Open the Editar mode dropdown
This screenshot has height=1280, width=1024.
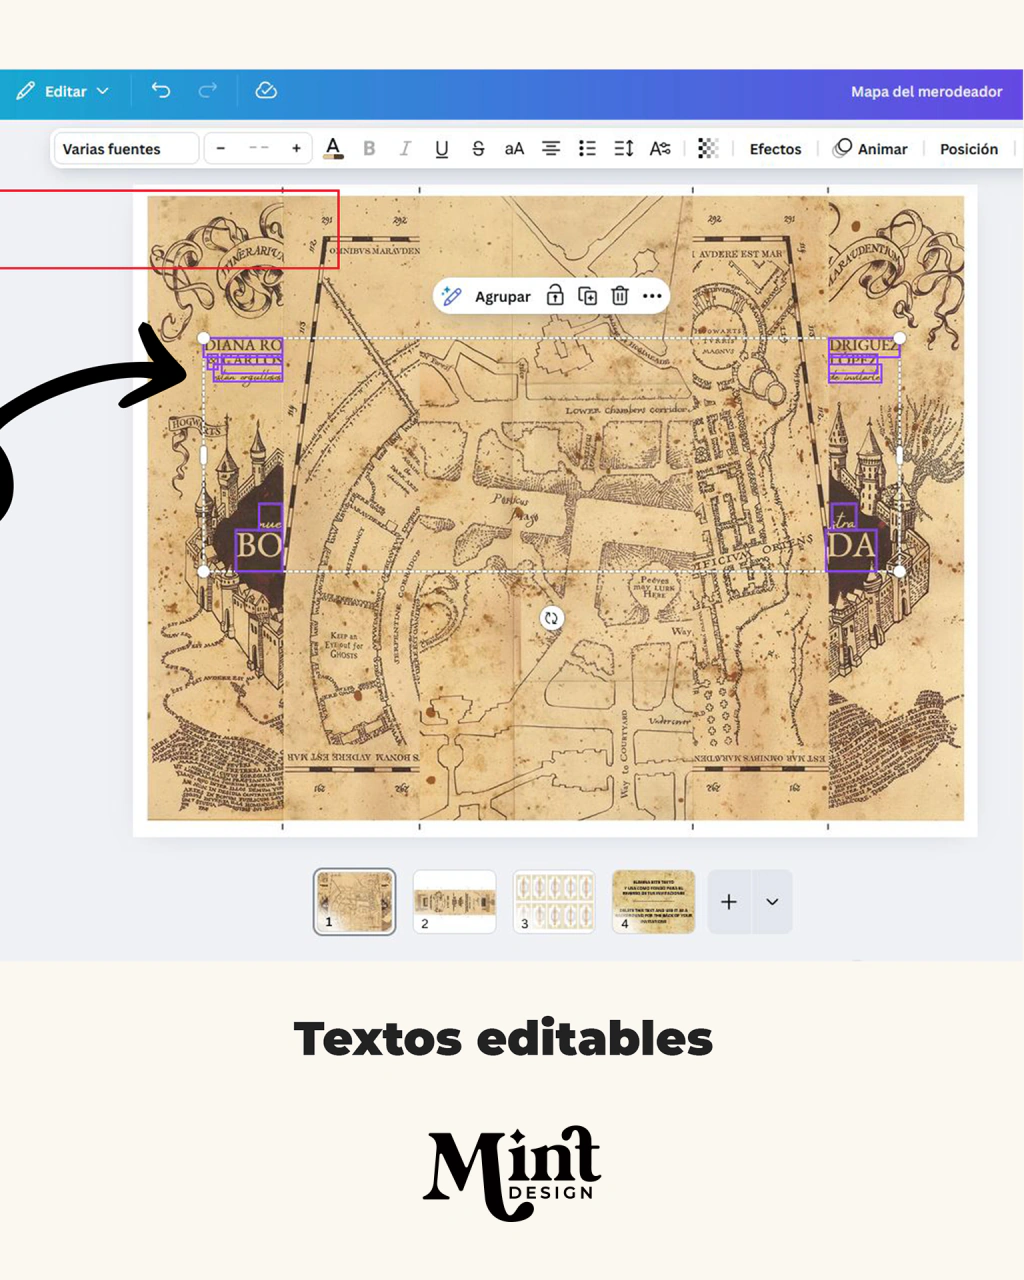tap(62, 91)
